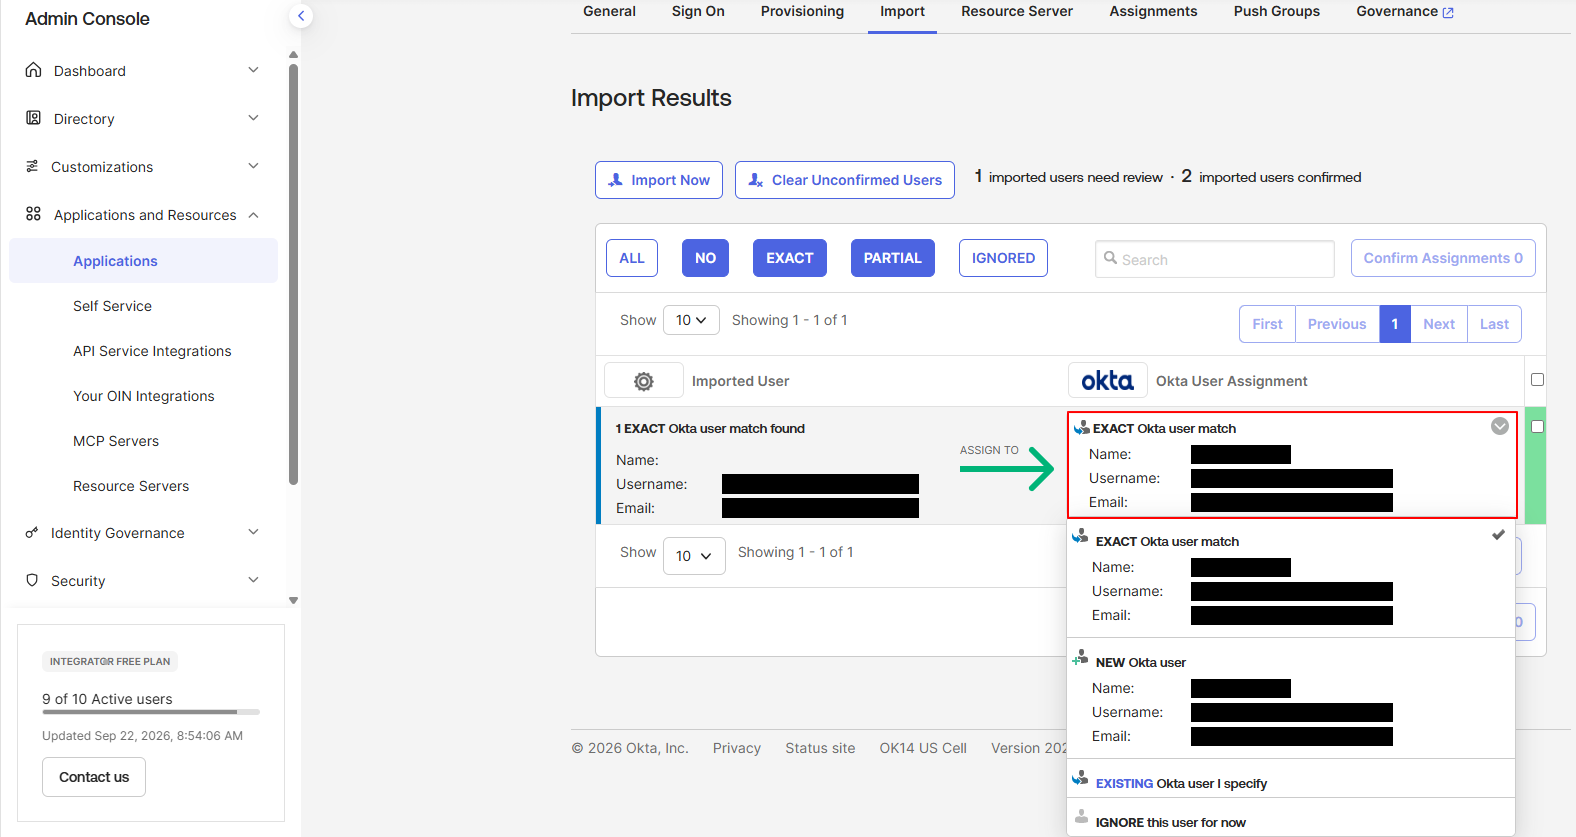Open Self Service in the sidebar
This screenshot has width=1576, height=837.
tap(112, 306)
